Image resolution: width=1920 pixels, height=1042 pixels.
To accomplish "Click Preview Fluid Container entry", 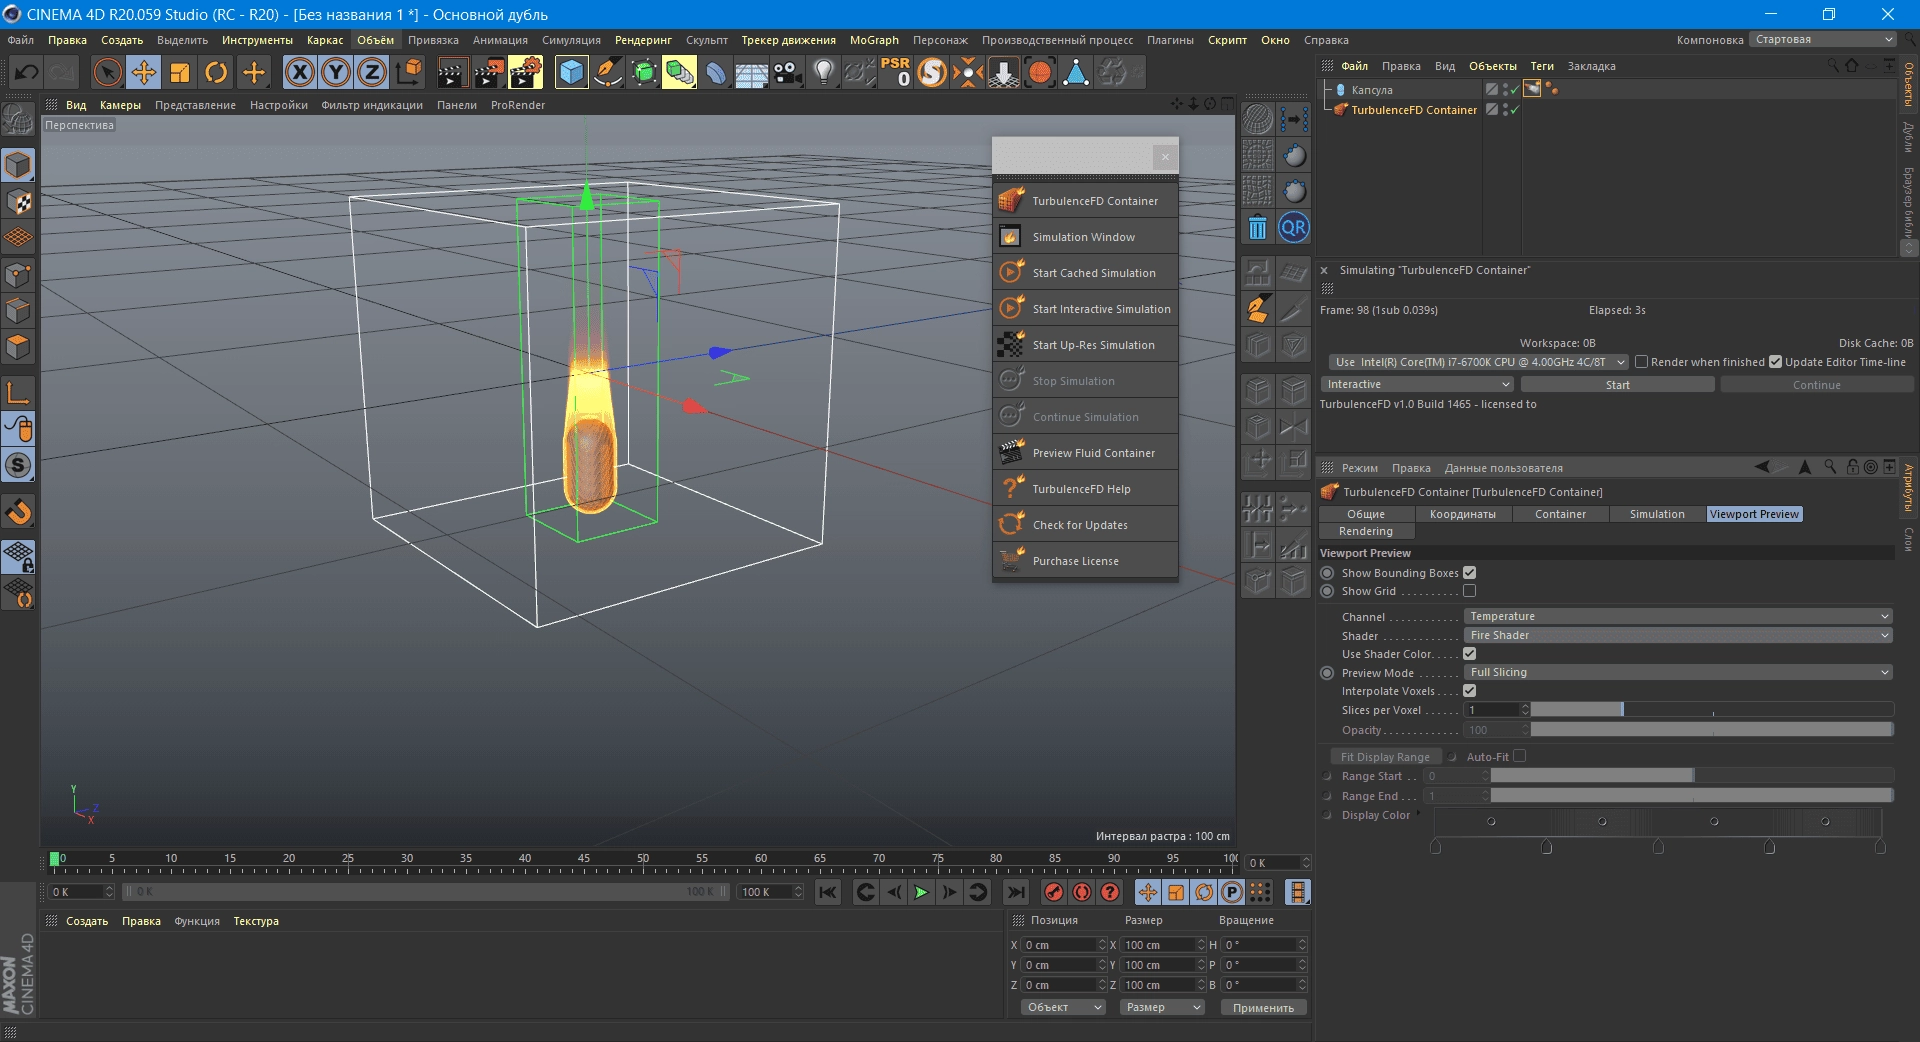I will coord(1086,453).
